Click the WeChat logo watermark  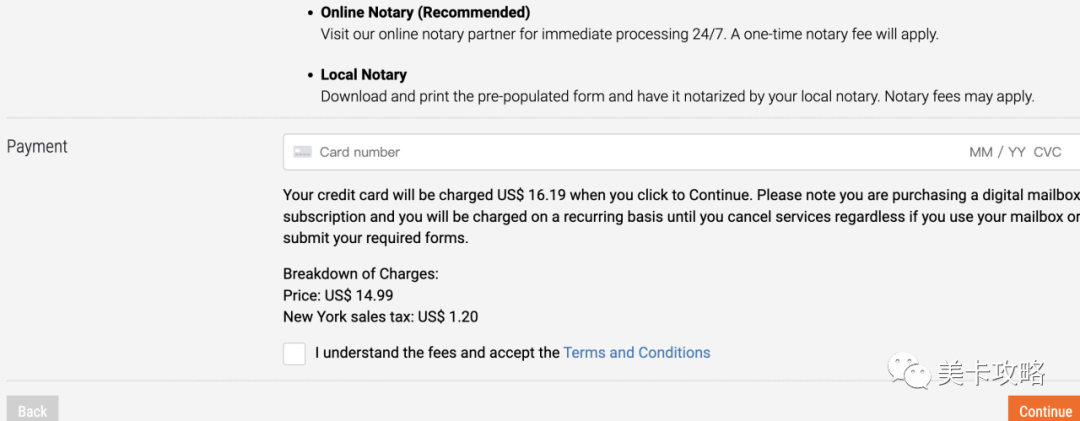tap(912, 374)
